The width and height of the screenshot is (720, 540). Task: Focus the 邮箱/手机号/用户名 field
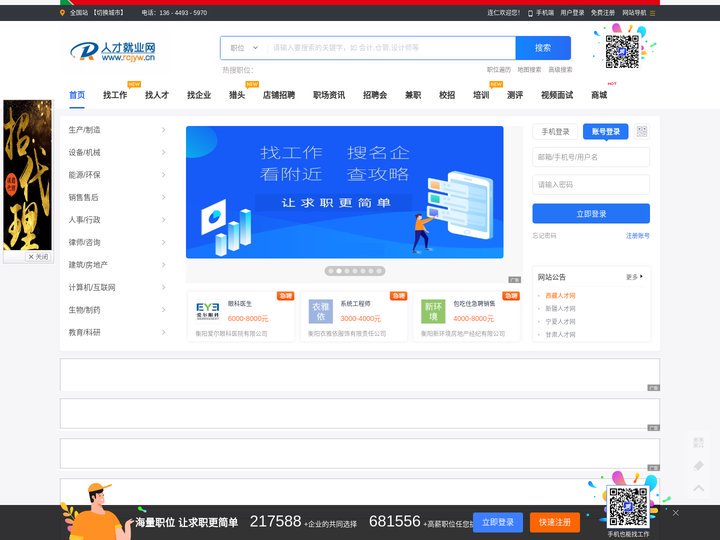(591, 157)
